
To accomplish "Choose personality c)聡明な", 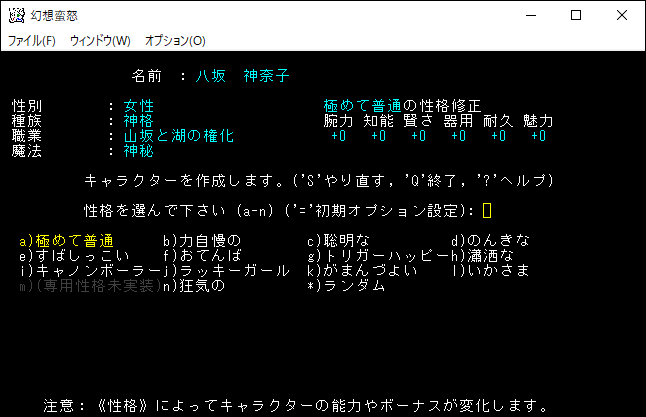I will (339, 241).
